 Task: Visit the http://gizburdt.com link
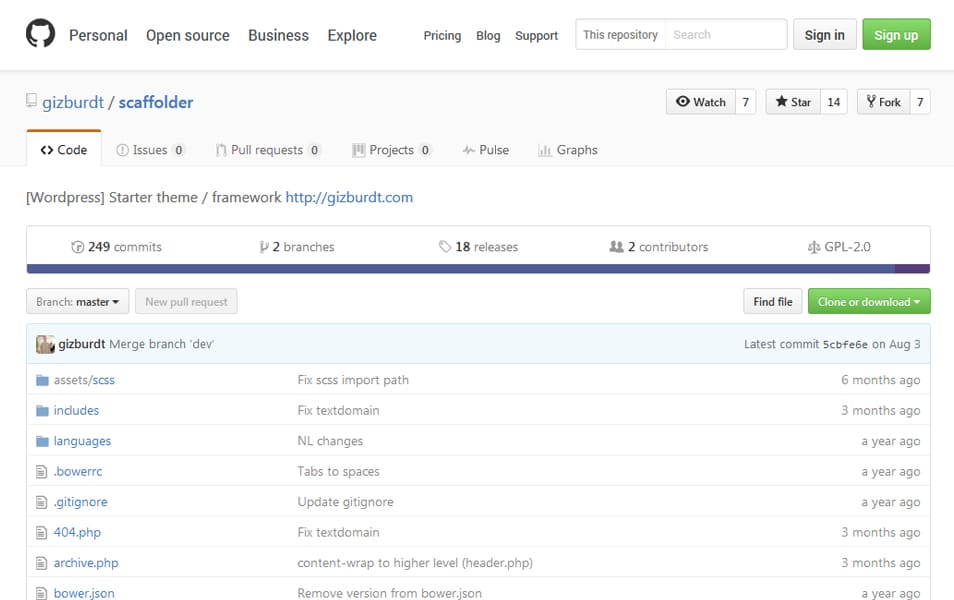click(349, 197)
